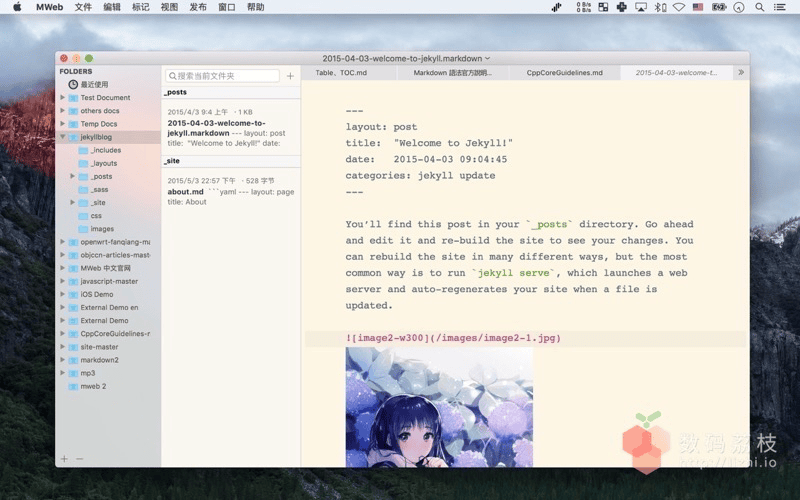Open the 发布 menu
This screenshot has height=500, width=800.
[x=197, y=7]
